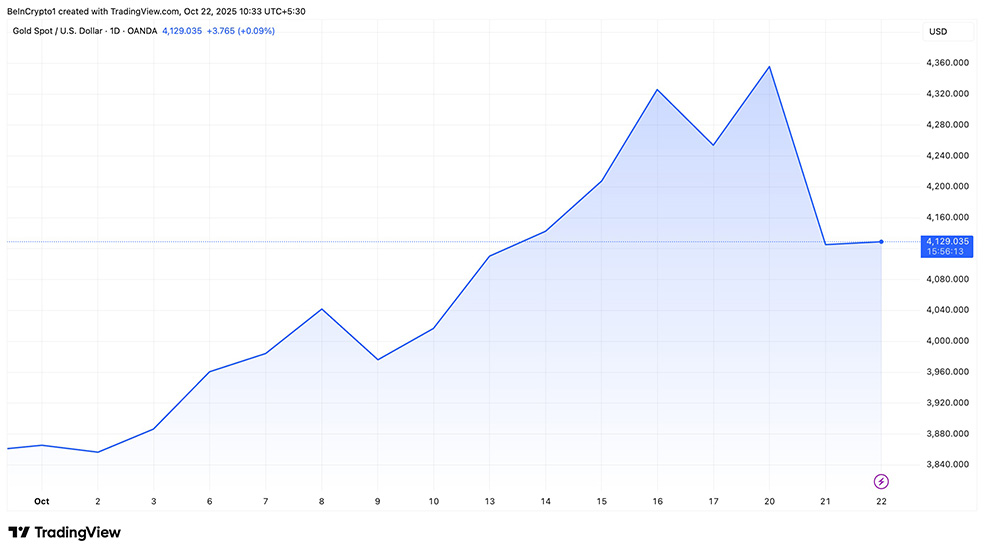Select the Oct label on time axis
984x554 pixels.
pyautogui.click(x=41, y=501)
